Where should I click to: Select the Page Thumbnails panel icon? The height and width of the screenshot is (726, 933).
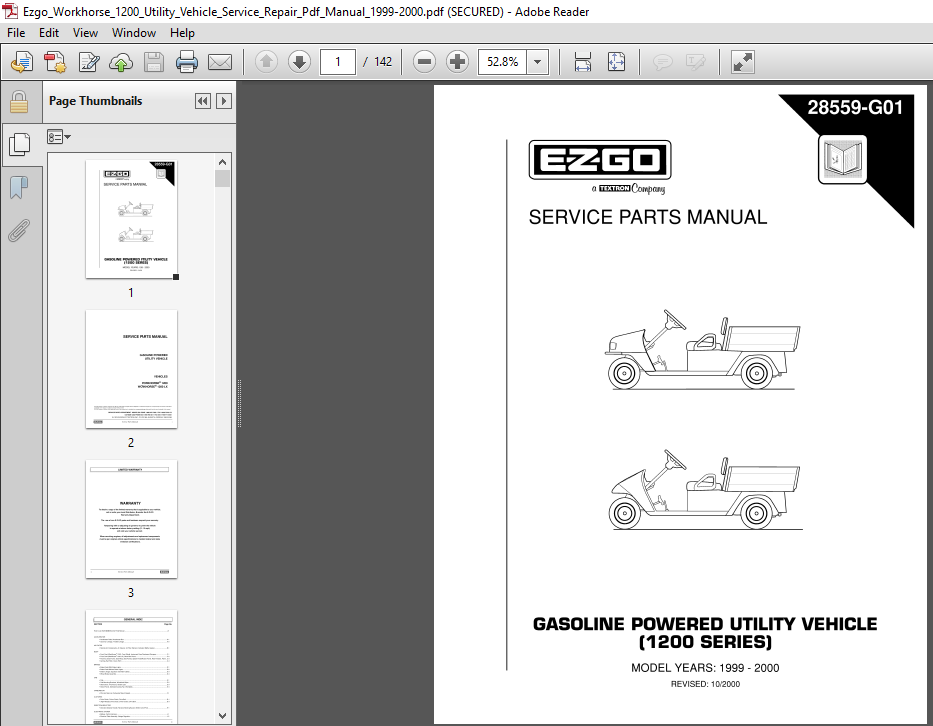20,144
